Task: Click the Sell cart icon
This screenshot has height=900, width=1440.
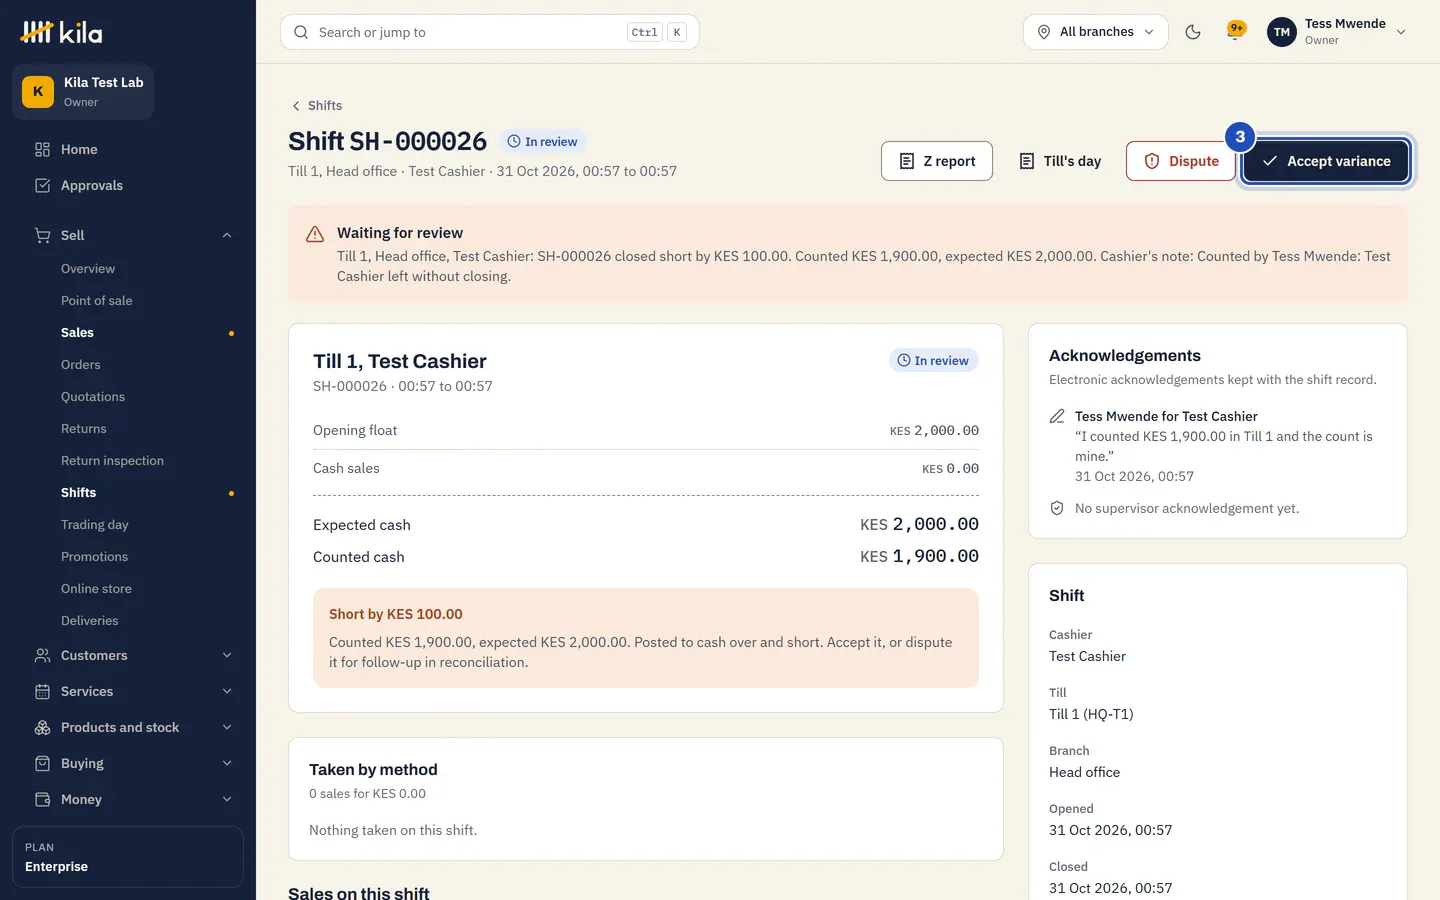Action: [x=42, y=235]
